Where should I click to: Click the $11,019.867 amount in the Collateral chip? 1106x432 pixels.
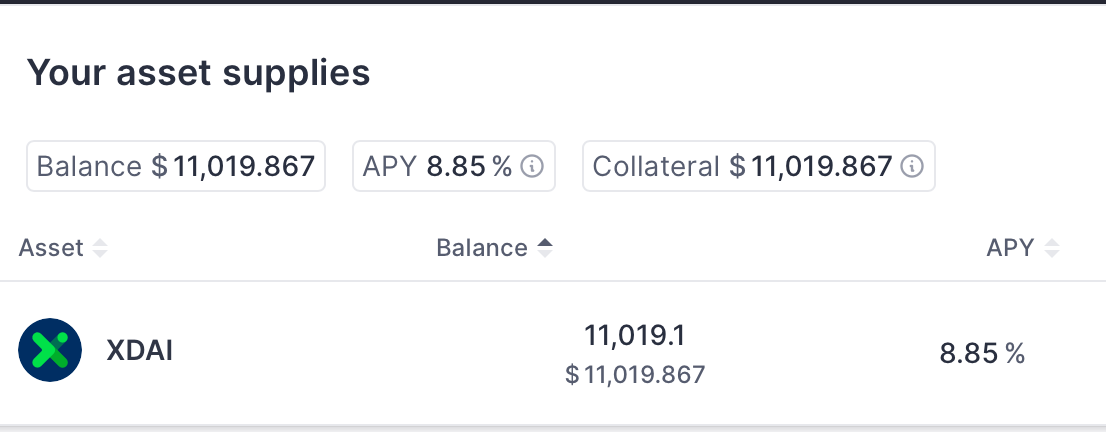[x=811, y=167]
